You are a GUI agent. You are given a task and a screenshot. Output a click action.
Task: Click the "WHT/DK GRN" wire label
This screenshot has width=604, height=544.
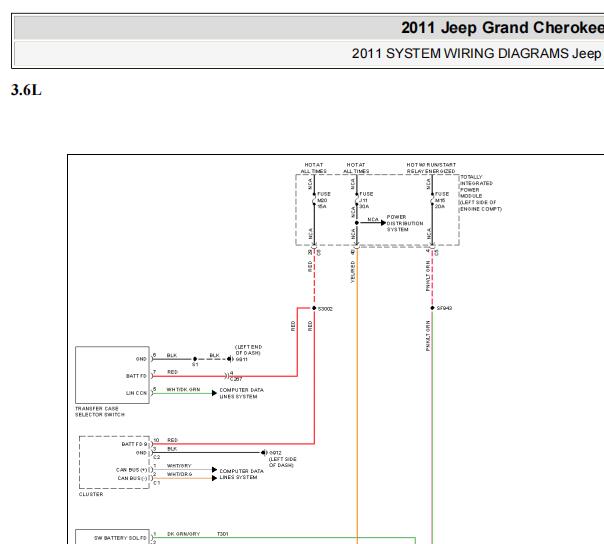pyautogui.click(x=183, y=390)
